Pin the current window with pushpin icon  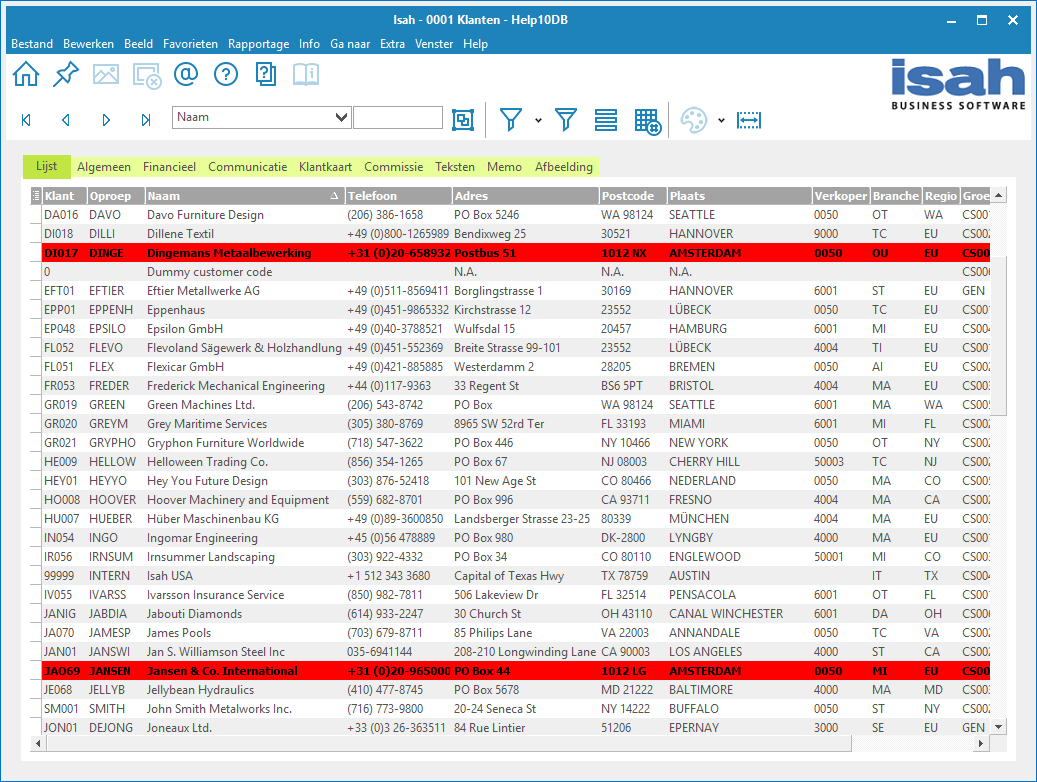pyautogui.click(x=65, y=74)
